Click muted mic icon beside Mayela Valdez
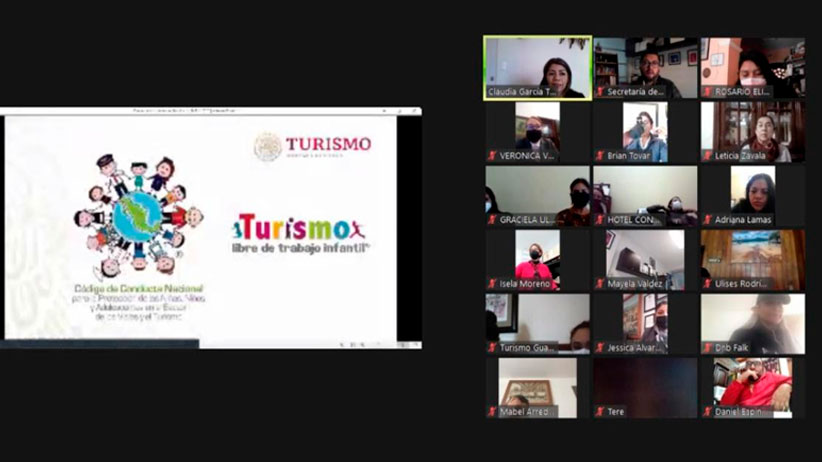The width and height of the screenshot is (822, 462). 600,284
